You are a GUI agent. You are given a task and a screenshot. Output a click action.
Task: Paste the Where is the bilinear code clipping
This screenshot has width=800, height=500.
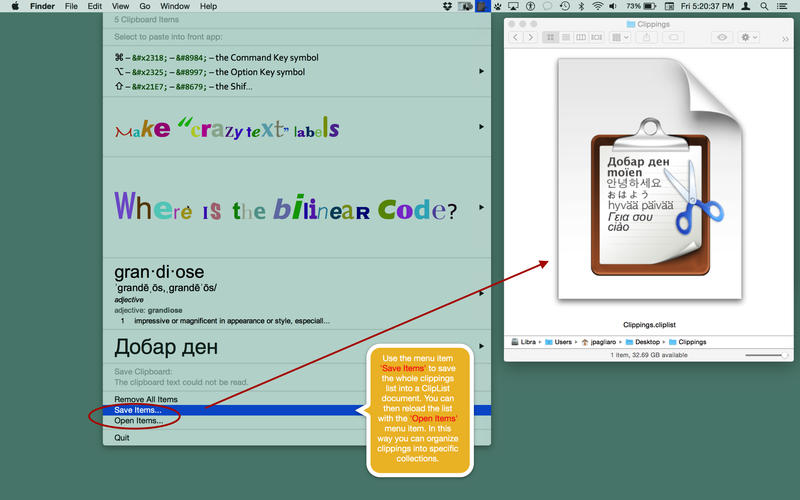(297, 208)
